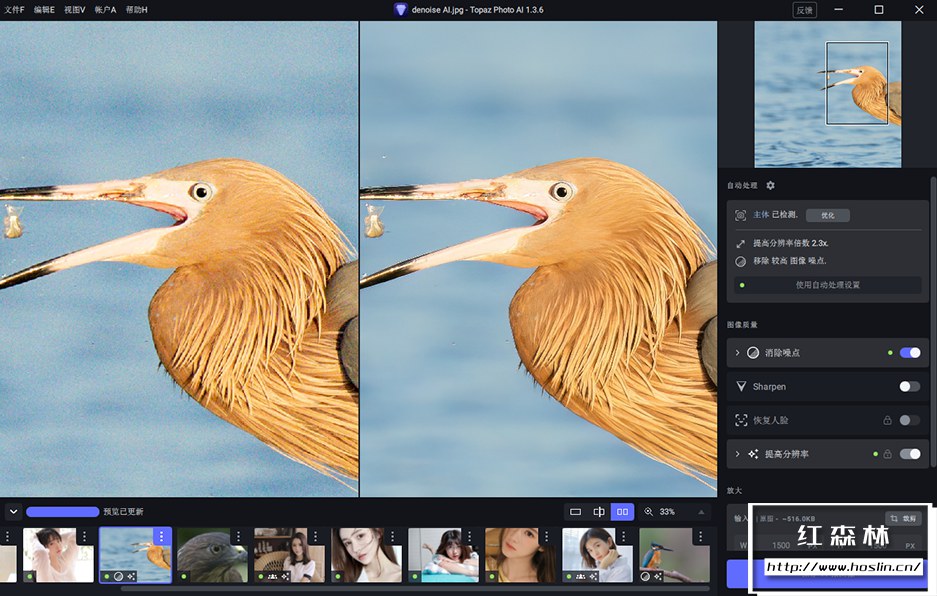Open the 文件F menu
This screenshot has width=937, height=596.
coord(14,10)
